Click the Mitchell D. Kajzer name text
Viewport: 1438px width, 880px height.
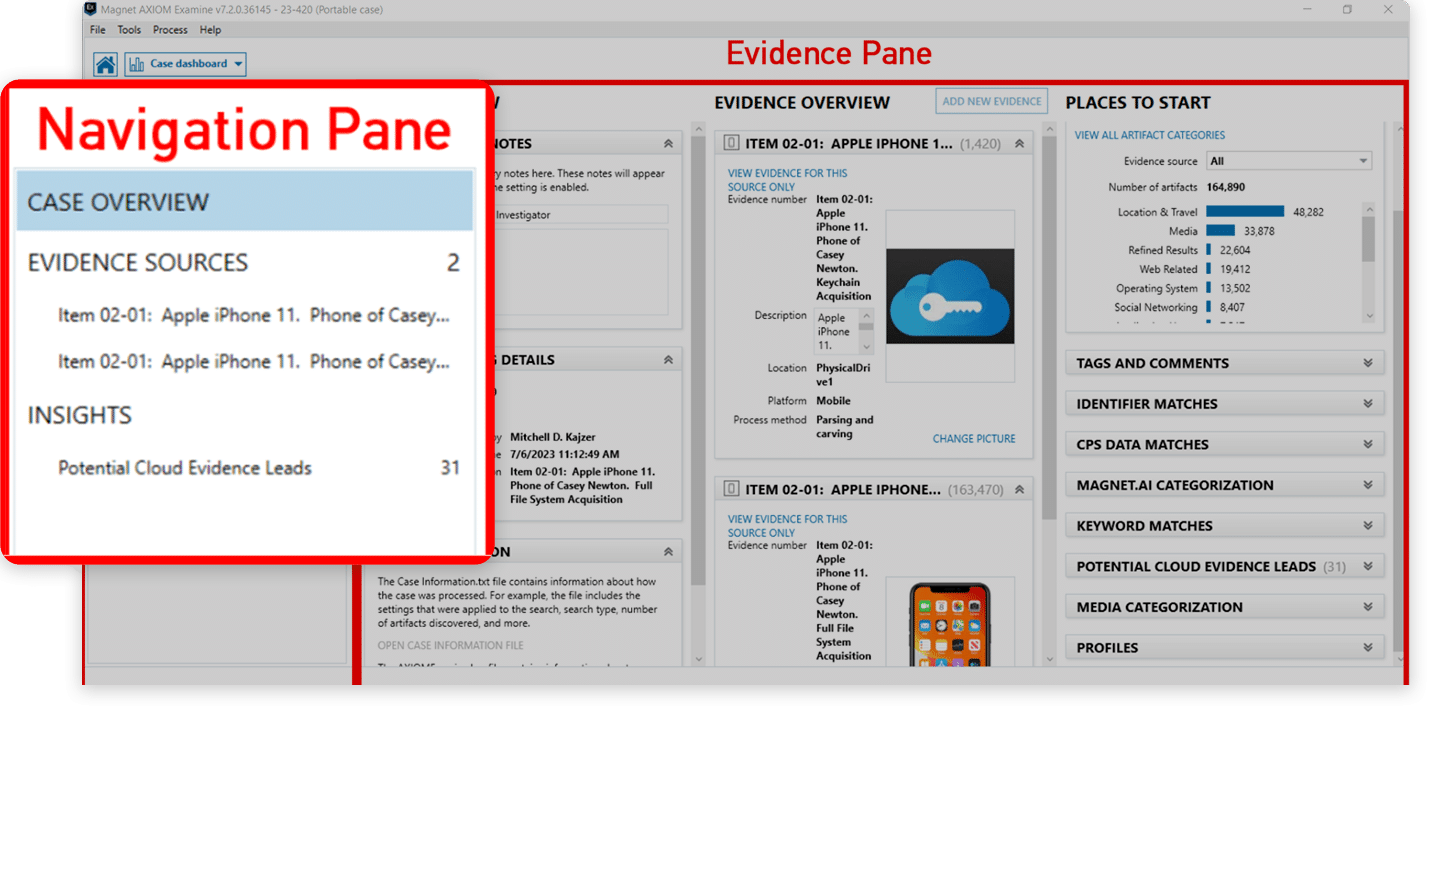(552, 437)
